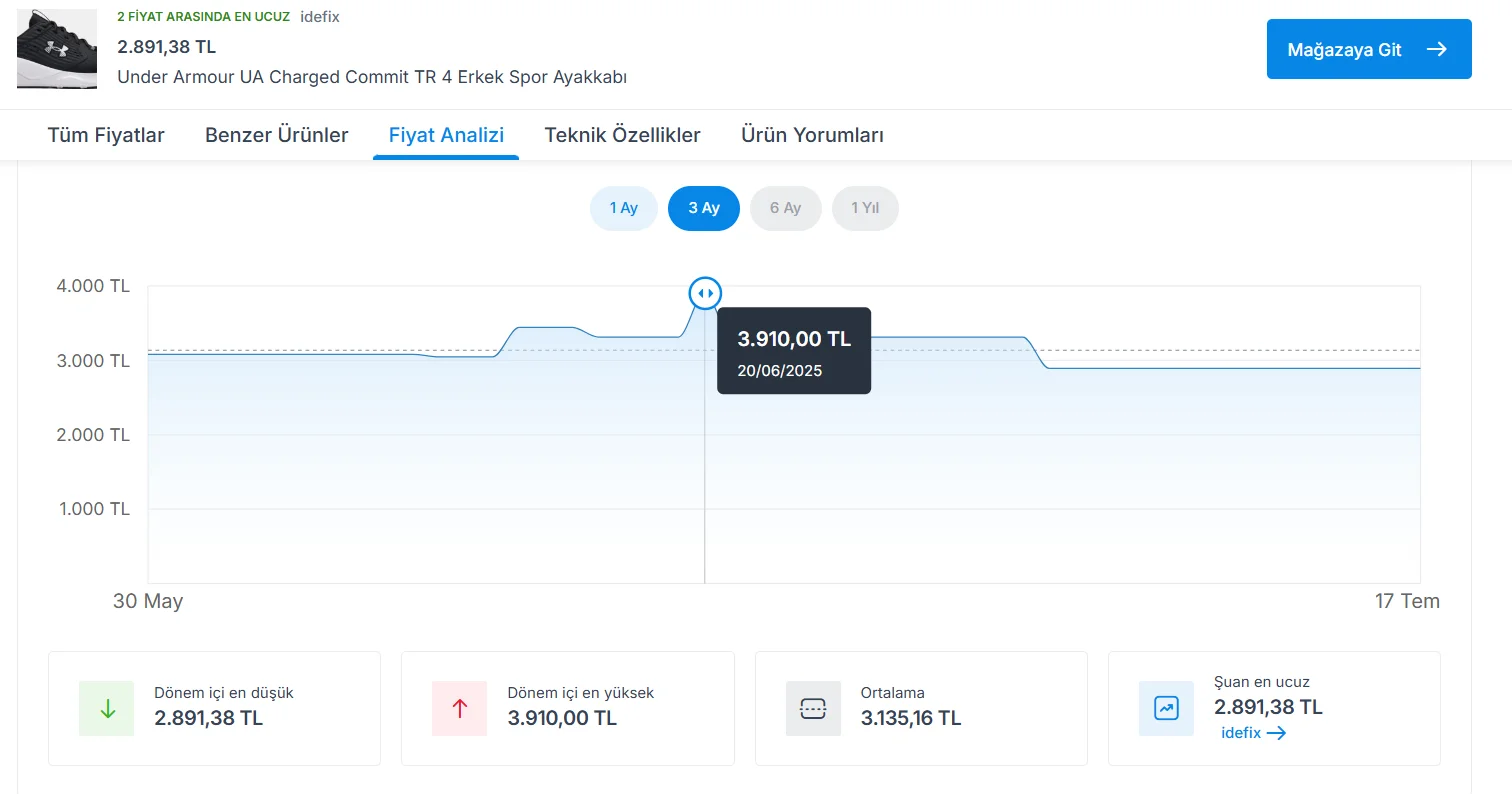The height and width of the screenshot is (794, 1512).
Task: Open the Tüm Fiyatlar tab
Action: point(106,135)
